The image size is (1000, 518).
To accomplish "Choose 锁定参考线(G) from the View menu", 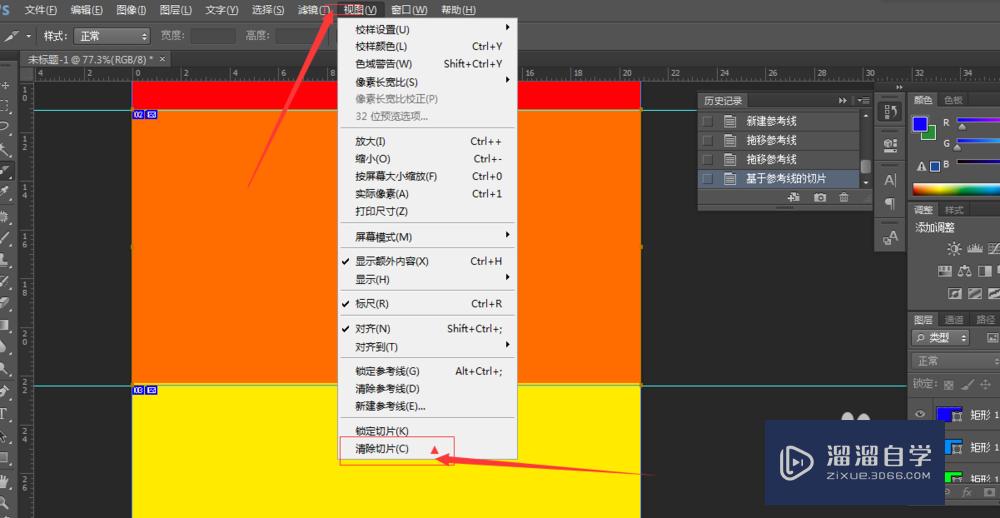I will coord(427,371).
